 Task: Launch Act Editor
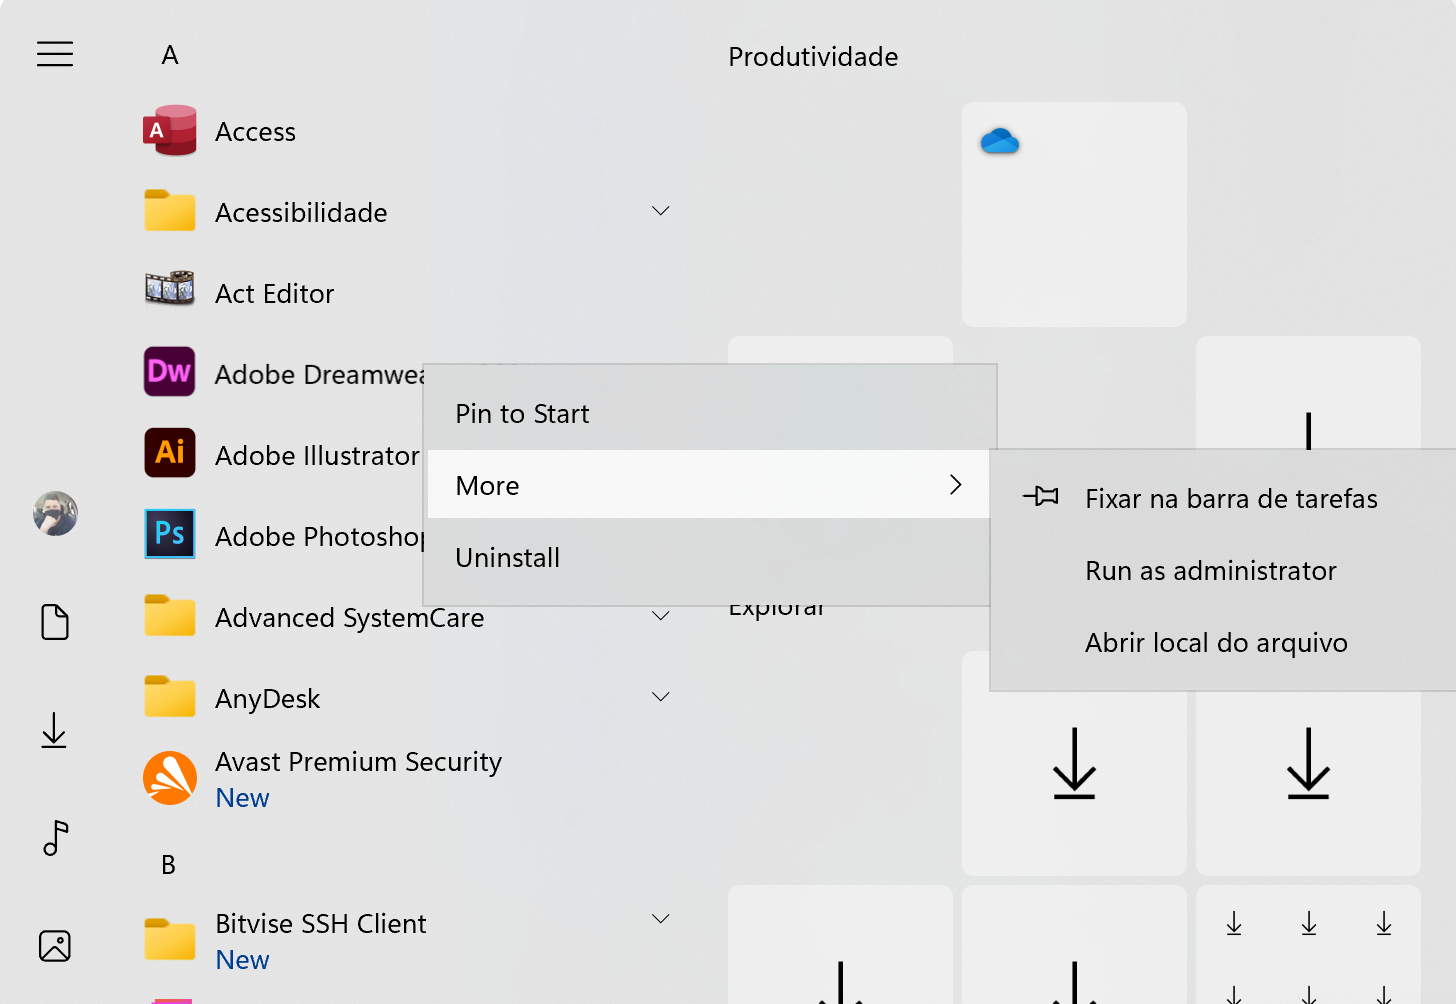pos(274,293)
